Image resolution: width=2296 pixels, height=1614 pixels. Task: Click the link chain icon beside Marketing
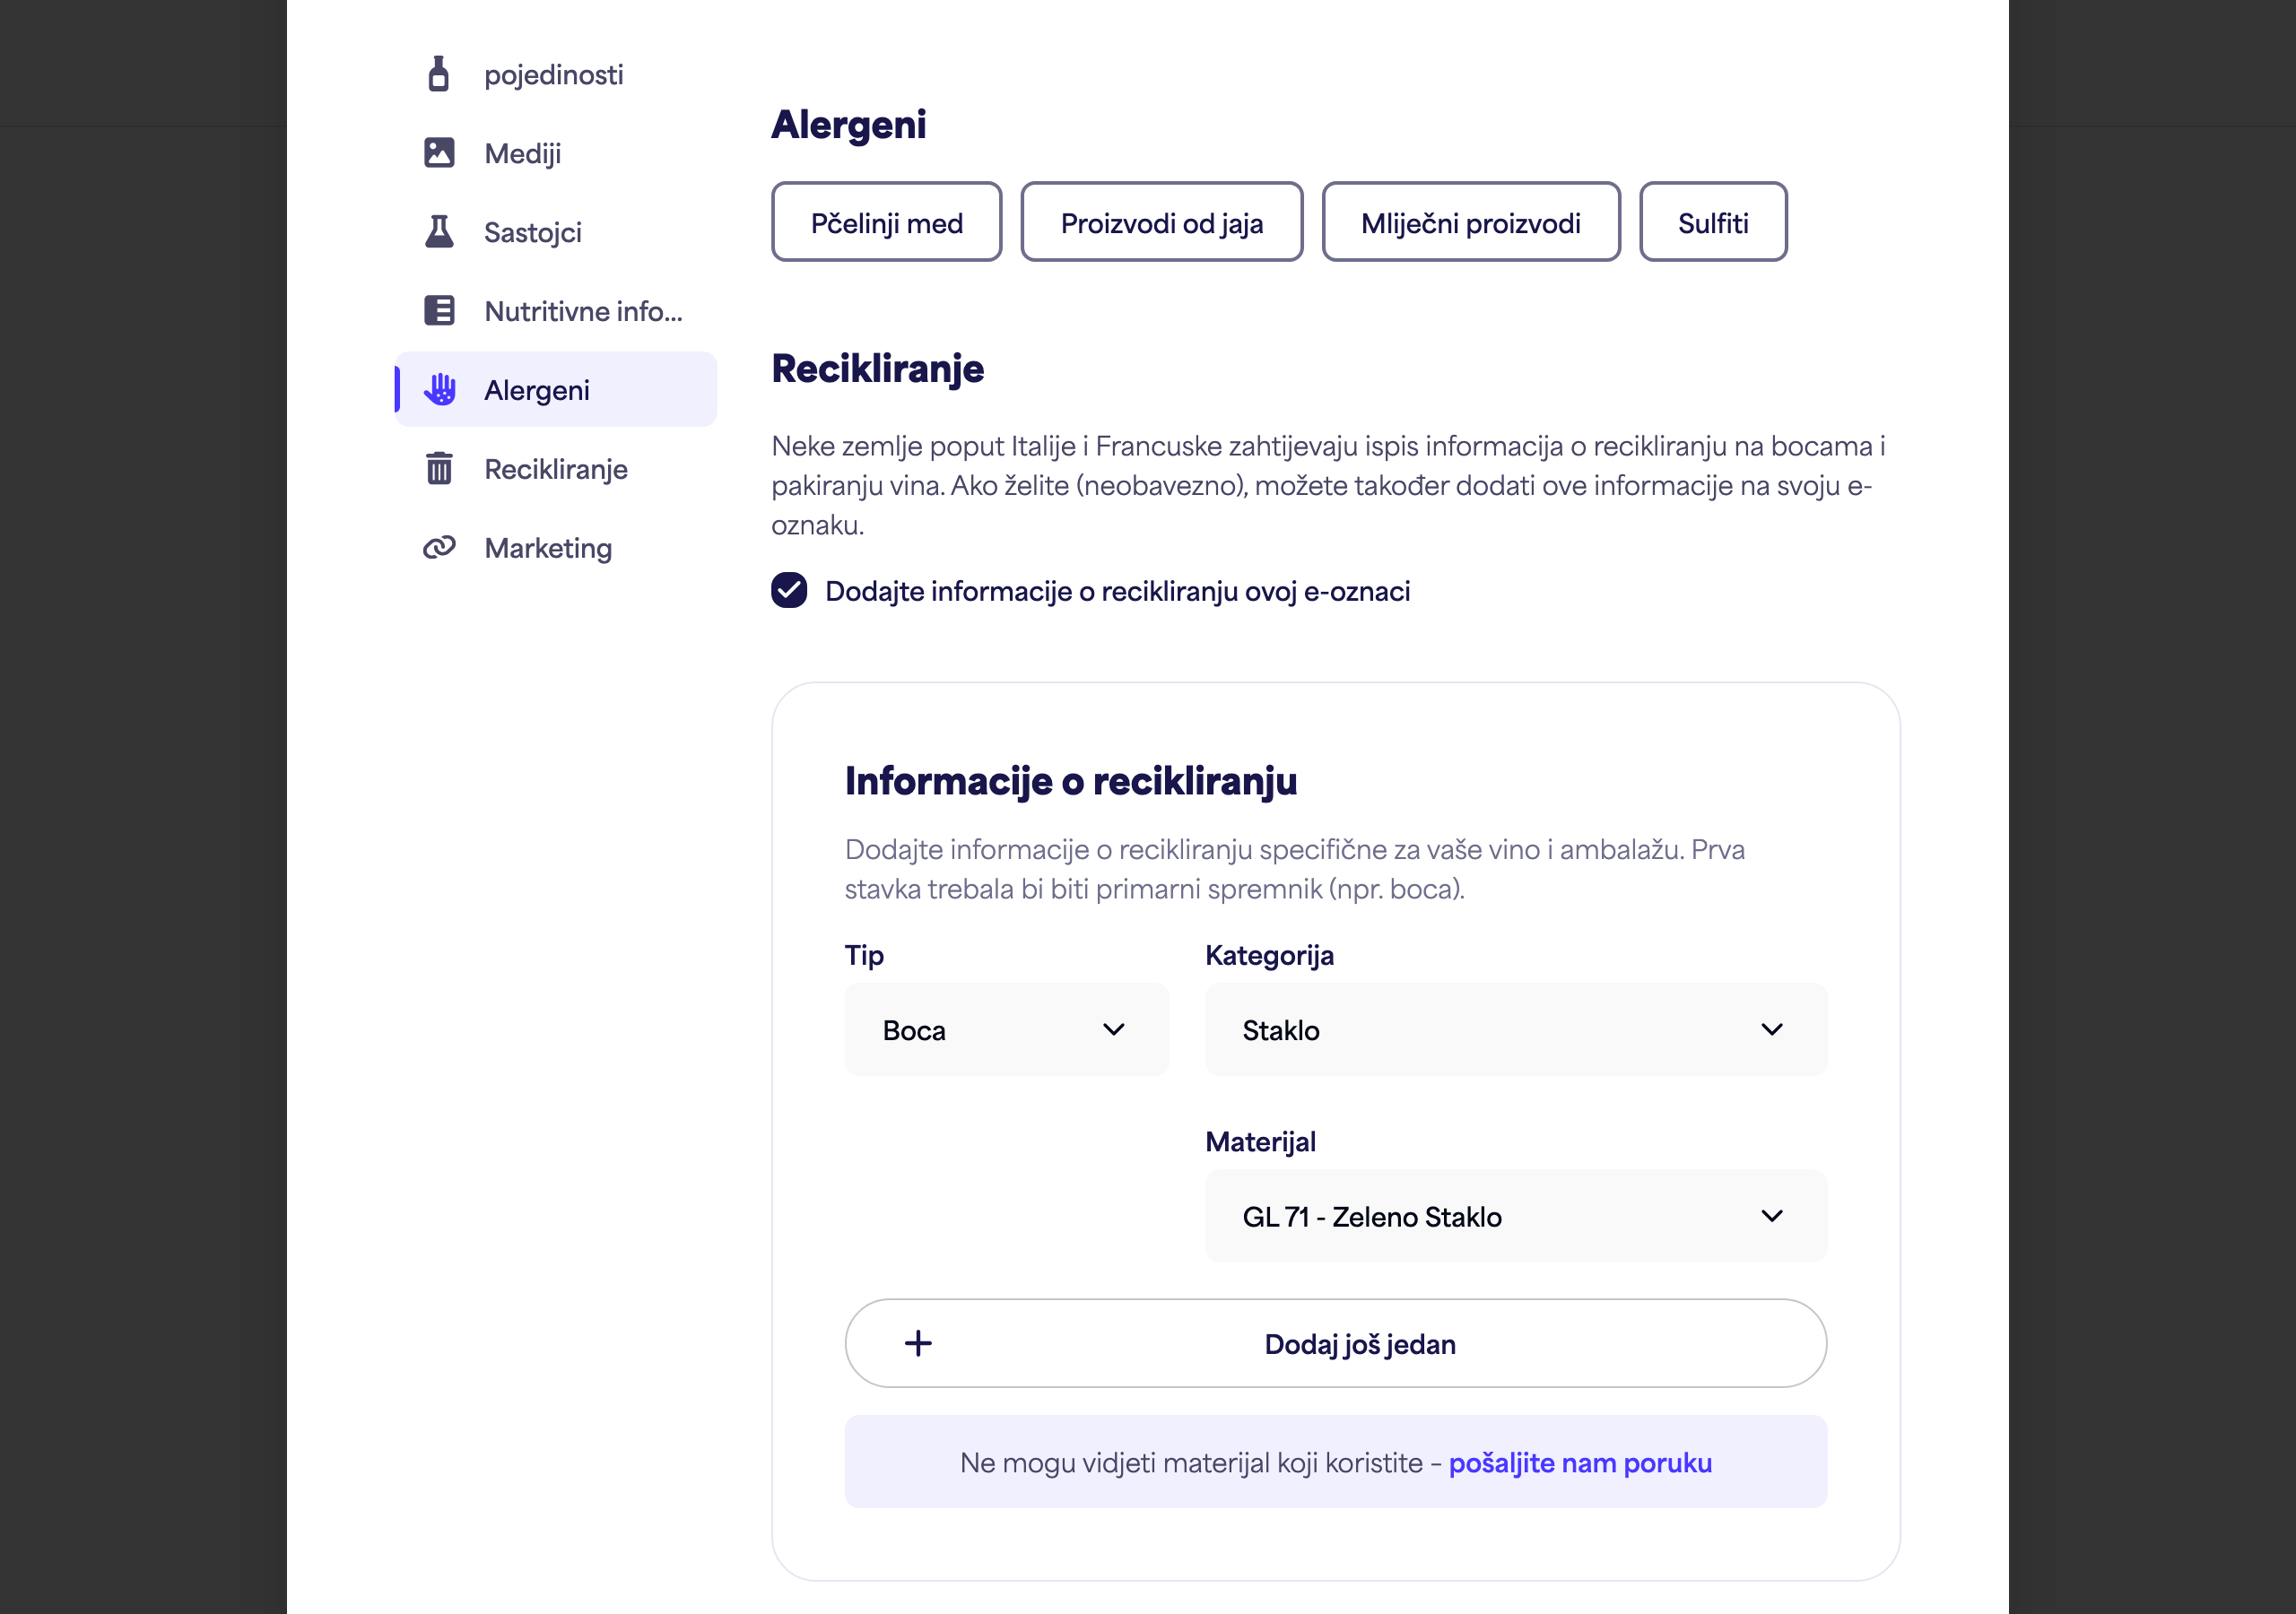coord(439,547)
